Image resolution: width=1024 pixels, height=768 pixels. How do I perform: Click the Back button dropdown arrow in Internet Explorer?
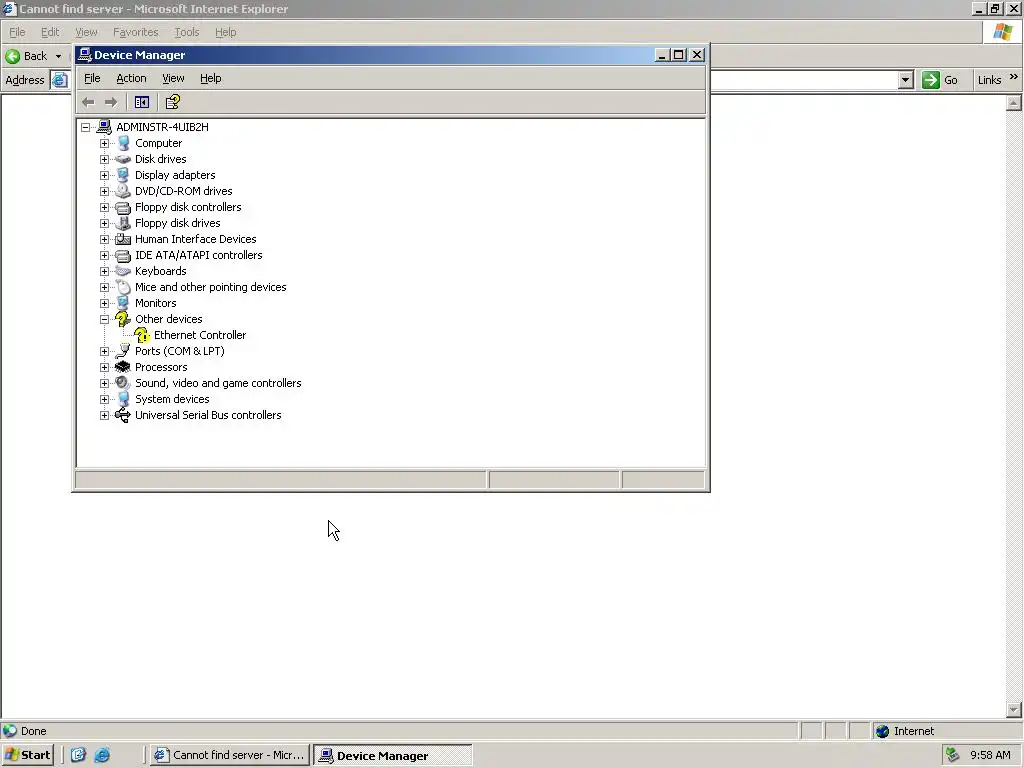(58, 56)
